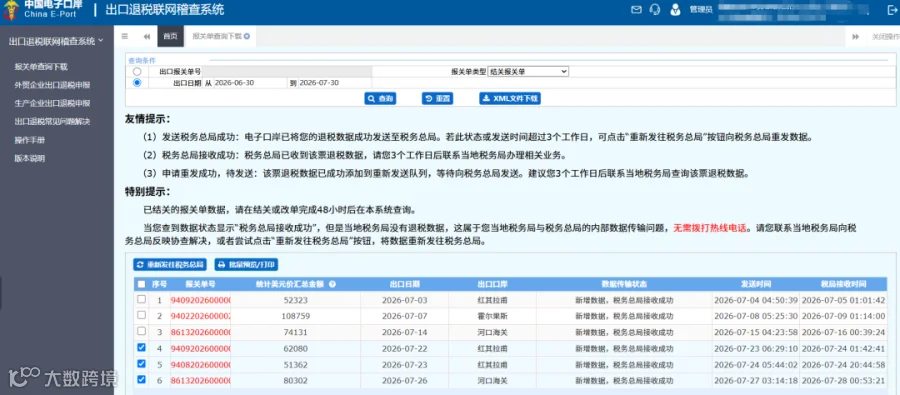Image resolution: width=900 pixels, height=395 pixels.
Task: Click amount cell 51362
Action: click(296, 364)
